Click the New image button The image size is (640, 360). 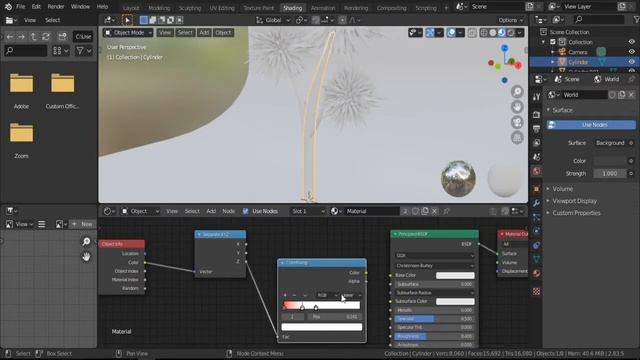pos(82,224)
